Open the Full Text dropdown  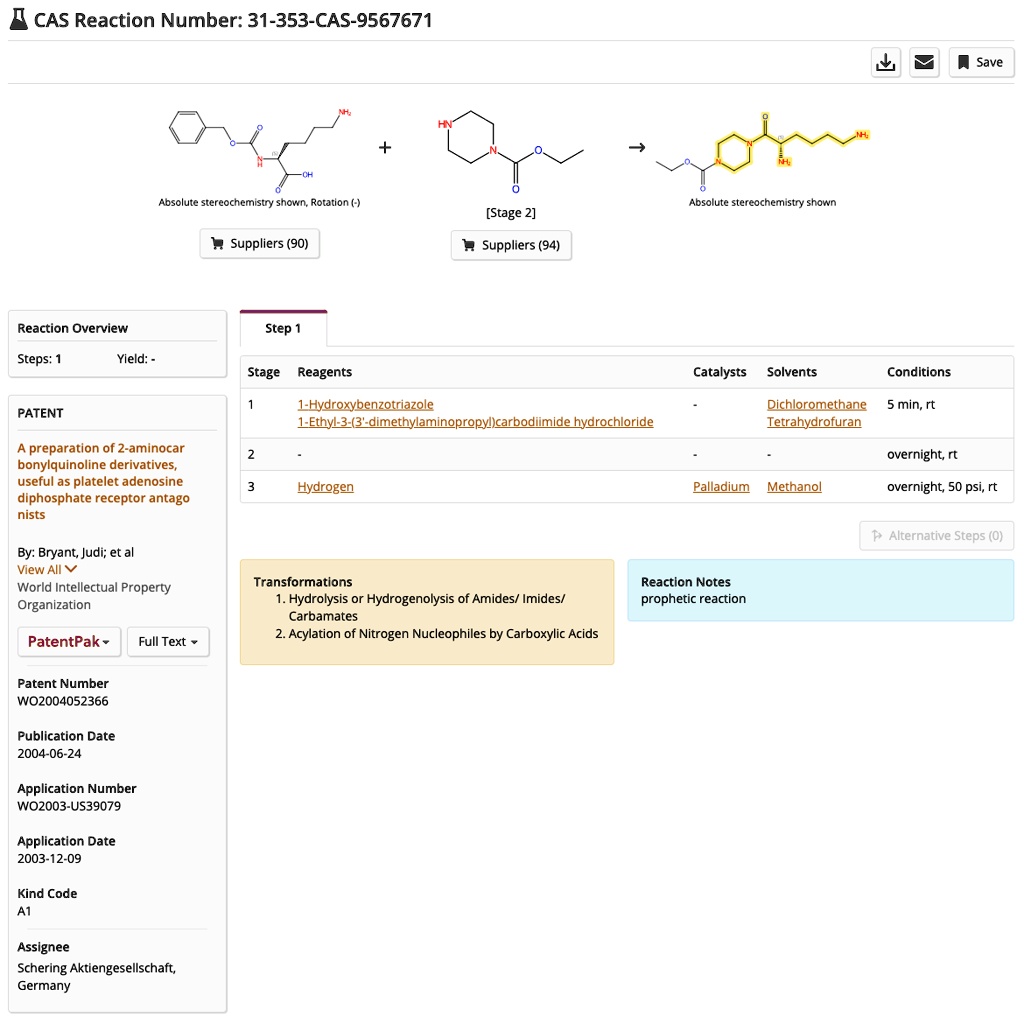point(167,641)
